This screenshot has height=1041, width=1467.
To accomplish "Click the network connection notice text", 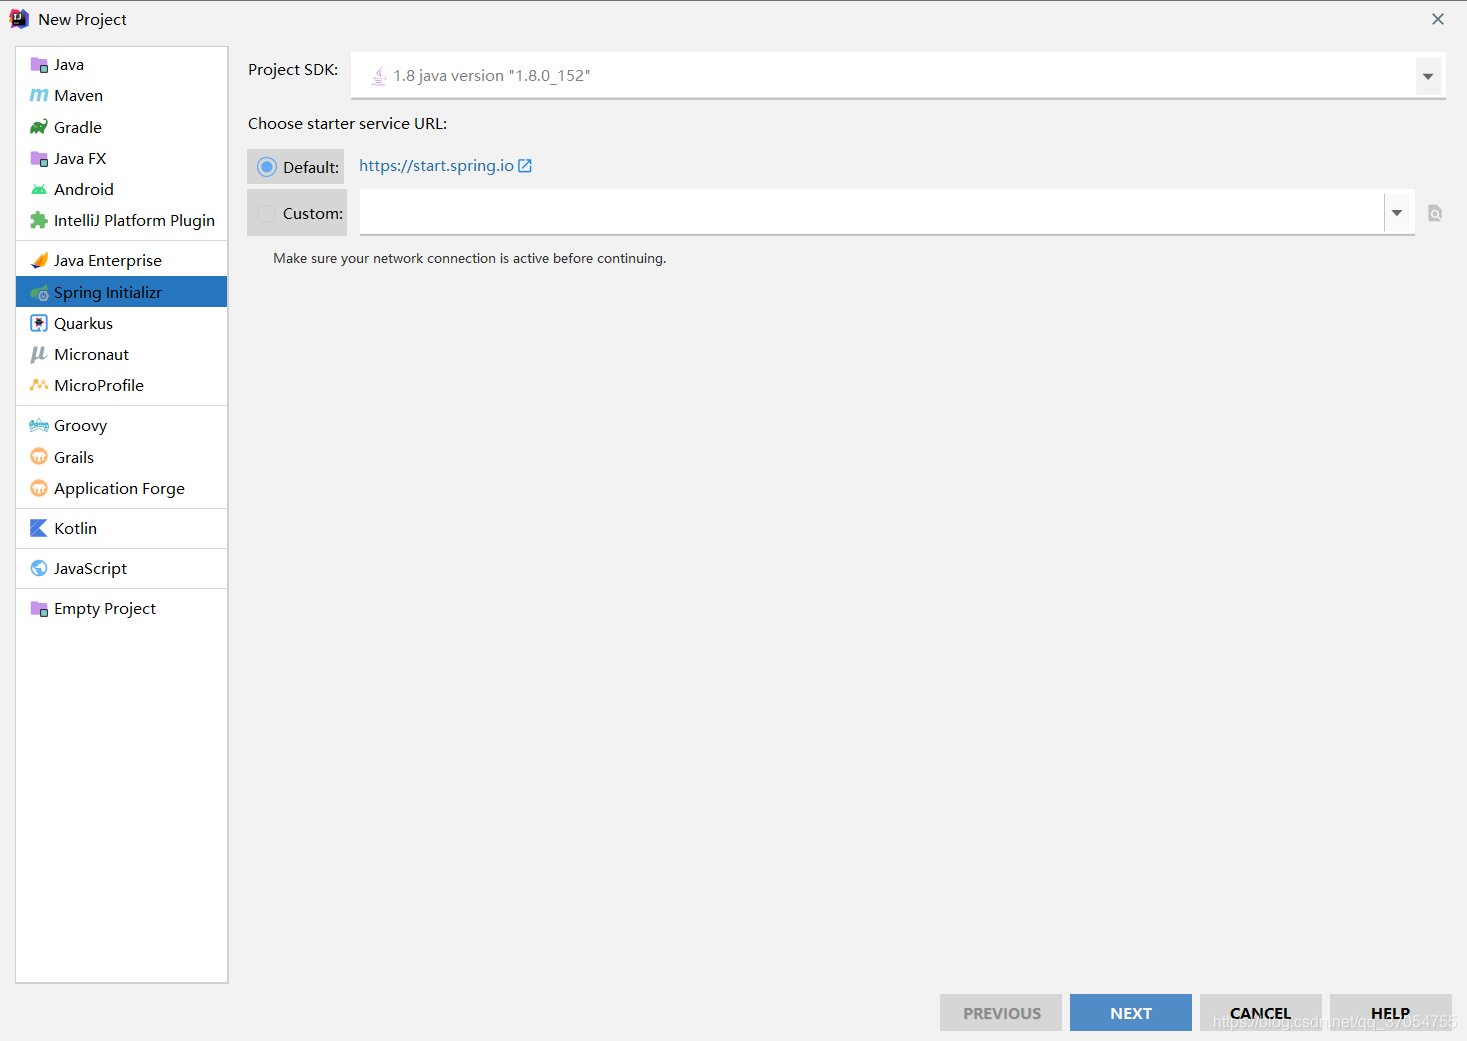I will (x=469, y=258).
